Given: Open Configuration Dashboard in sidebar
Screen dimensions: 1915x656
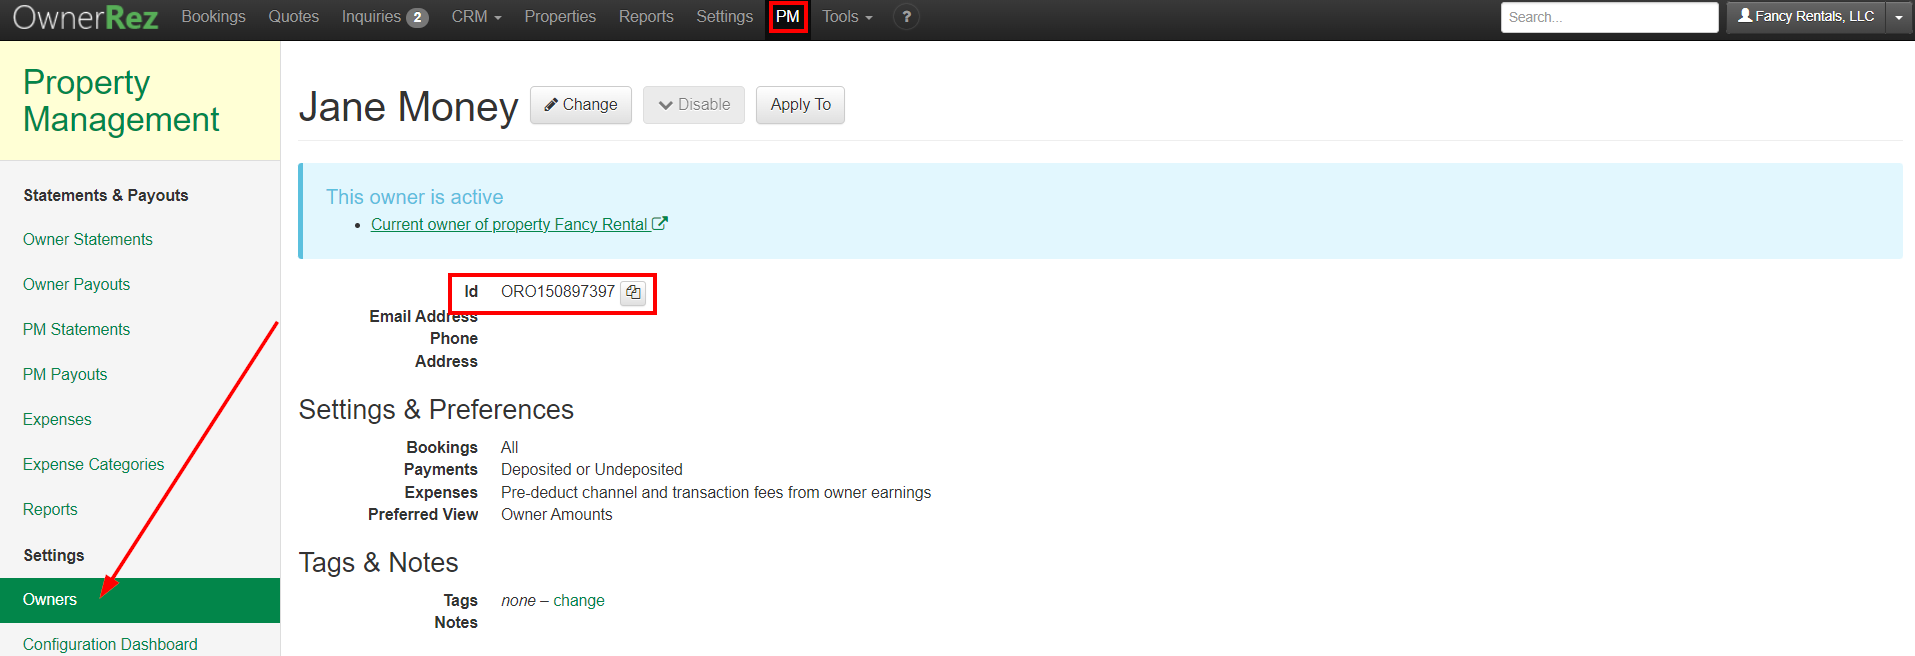Looking at the screenshot, I should [110, 644].
